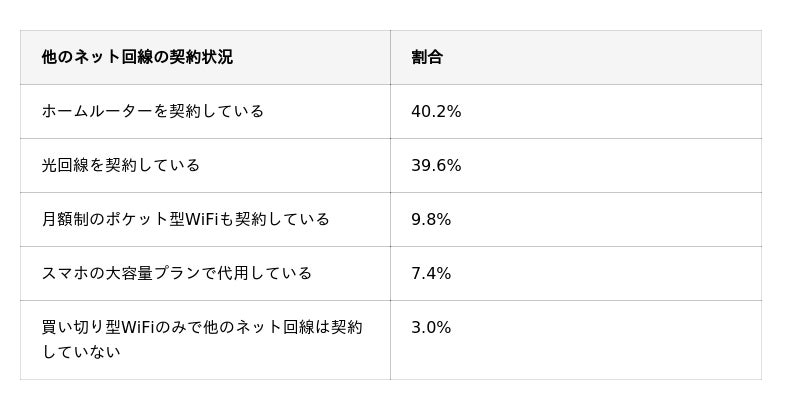The width and height of the screenshot is (800, 410).
Task: Click the word 光回線 in the second row
Action: click(x=65, y=165)
